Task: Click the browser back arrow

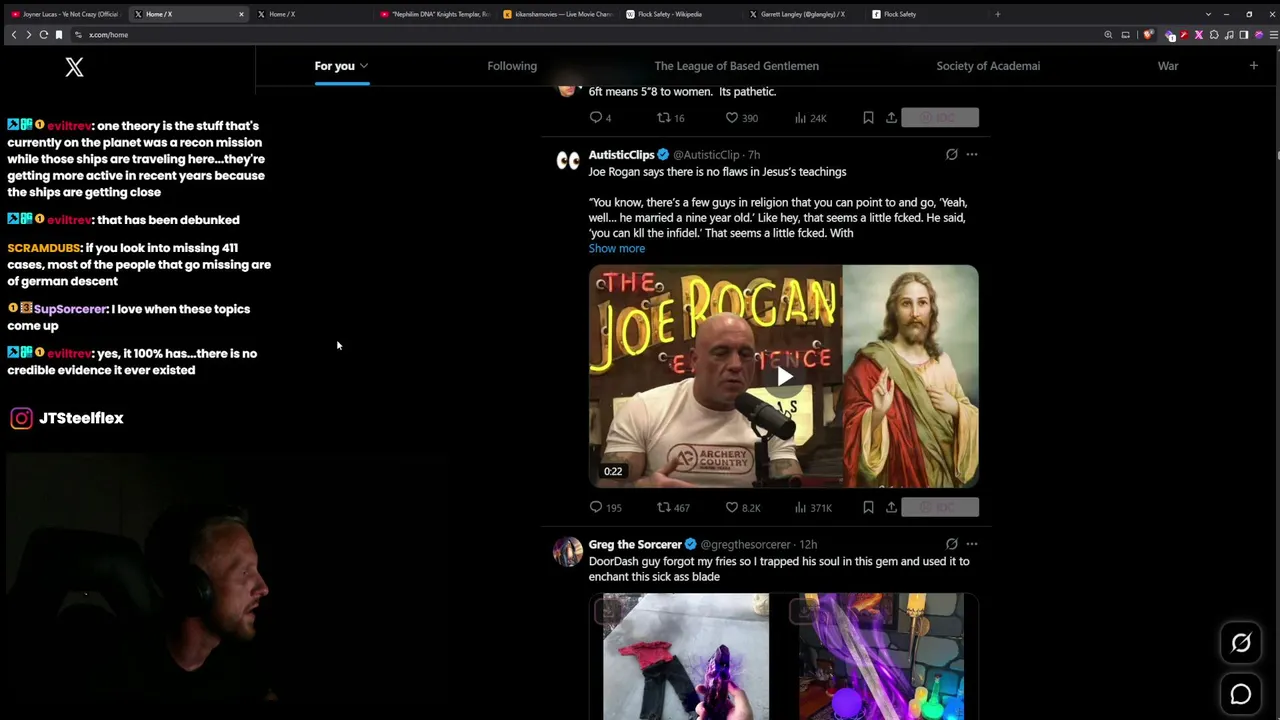Action: (14, 35)
